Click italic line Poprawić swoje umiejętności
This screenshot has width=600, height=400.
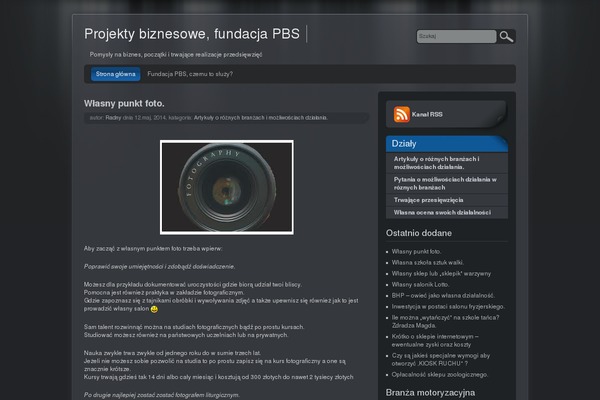159,266
